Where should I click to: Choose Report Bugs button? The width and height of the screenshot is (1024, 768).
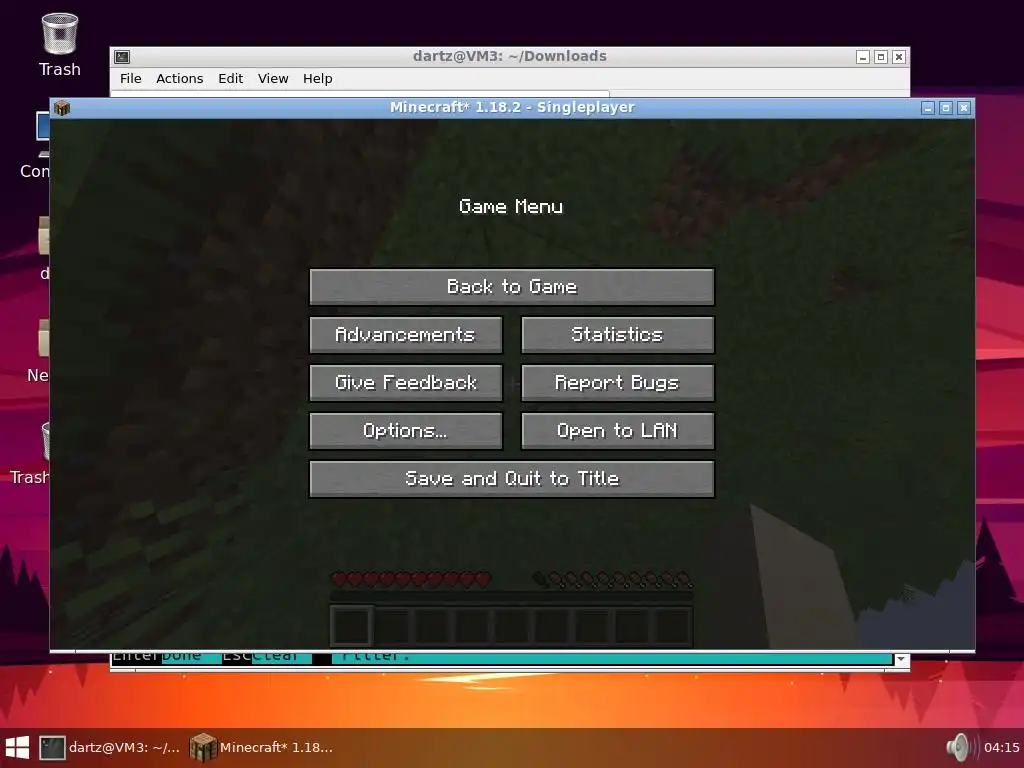tap(618, 383)
